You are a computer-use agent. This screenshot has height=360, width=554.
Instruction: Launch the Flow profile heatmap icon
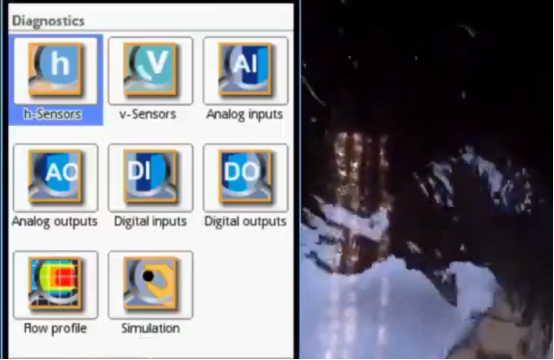(x=55, y=284)
